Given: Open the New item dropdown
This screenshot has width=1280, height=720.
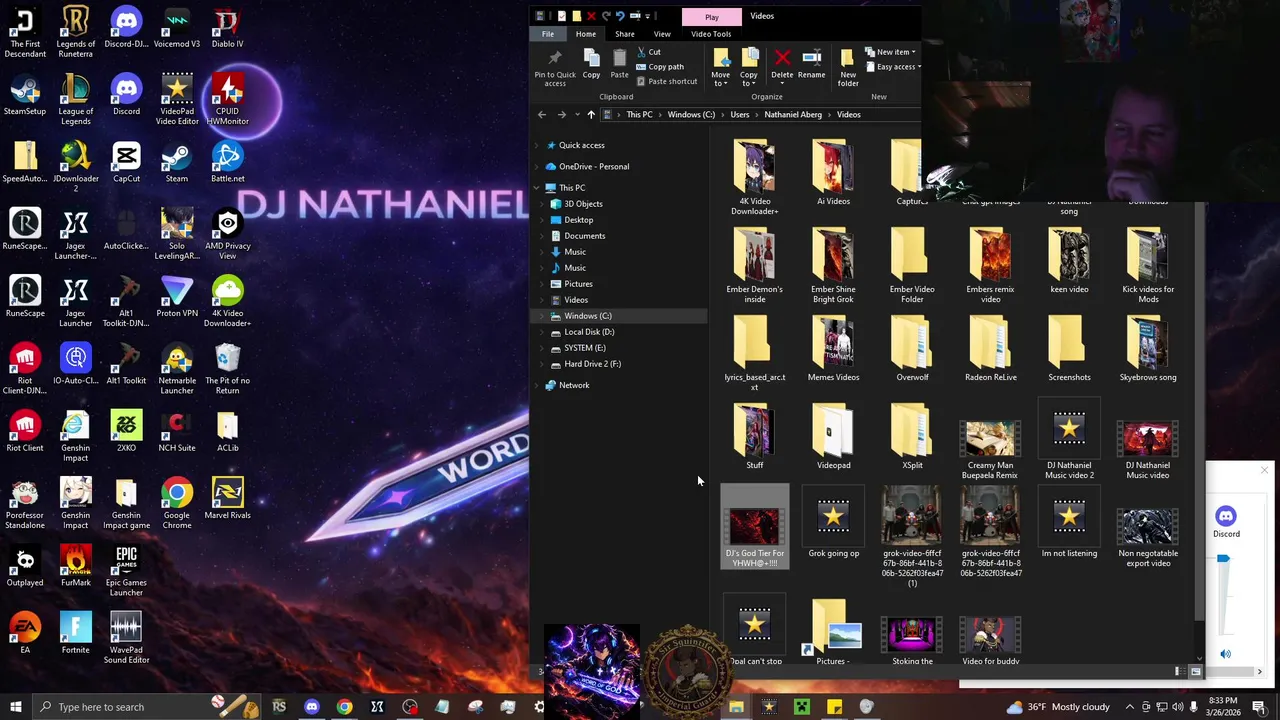Looking at the screenshot, I should tap(891, 52).
